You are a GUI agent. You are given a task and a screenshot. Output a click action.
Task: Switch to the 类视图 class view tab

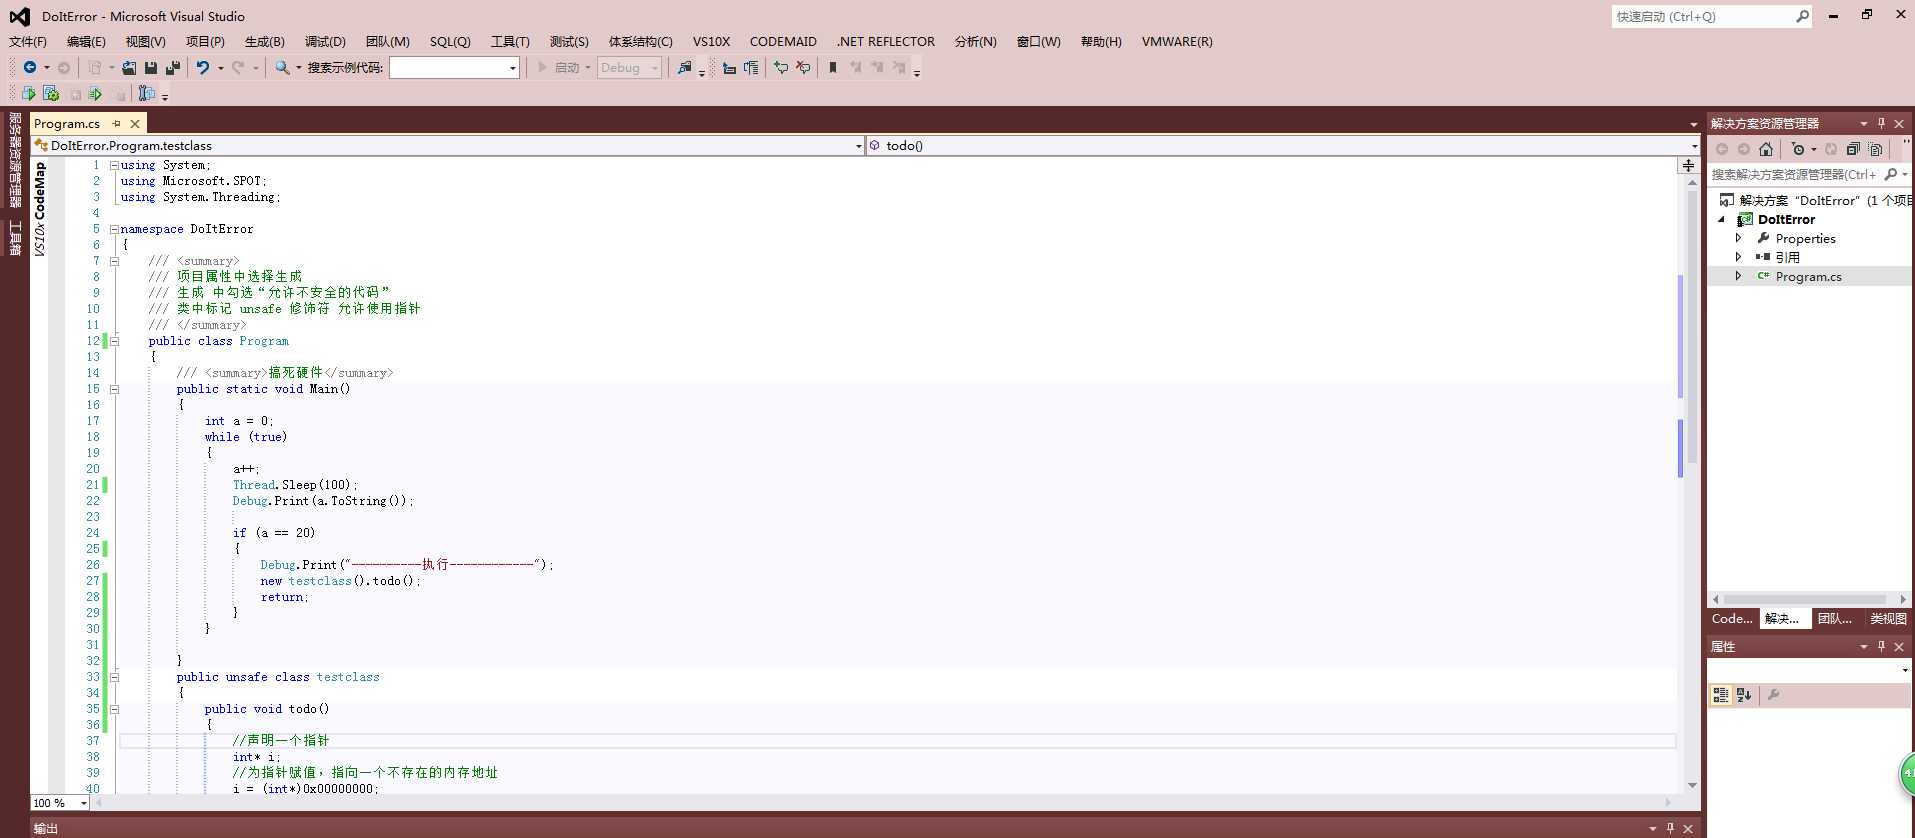coord(1888,619)
